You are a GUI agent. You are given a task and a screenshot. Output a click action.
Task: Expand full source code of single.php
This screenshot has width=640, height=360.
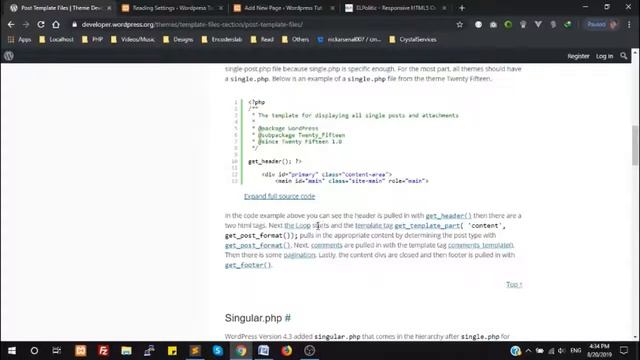tap(280, 196)
